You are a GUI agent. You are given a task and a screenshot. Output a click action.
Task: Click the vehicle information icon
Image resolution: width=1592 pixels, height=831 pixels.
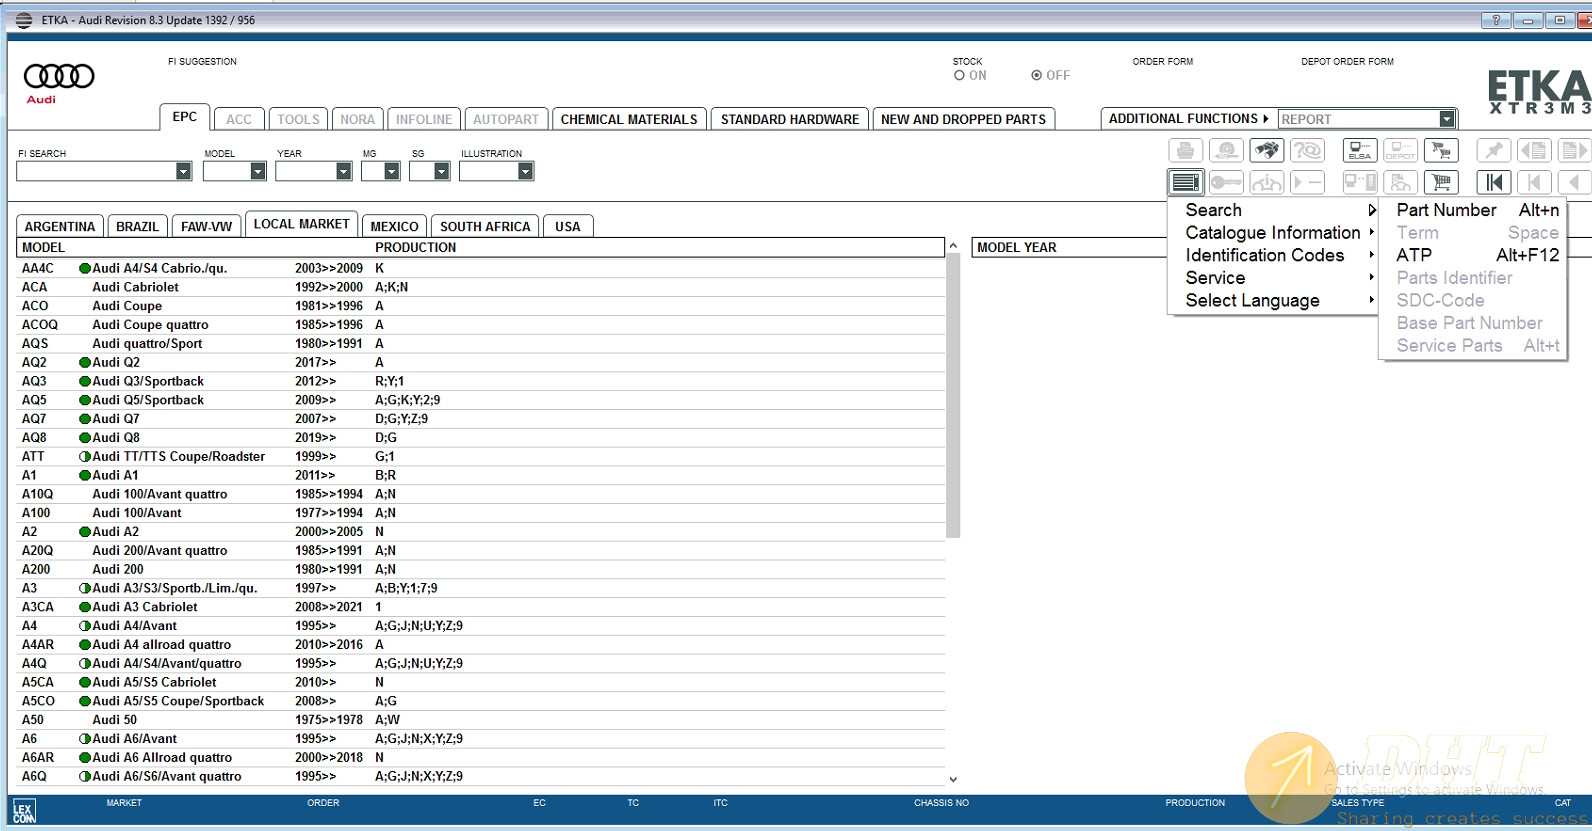[x=1267, y=182]
